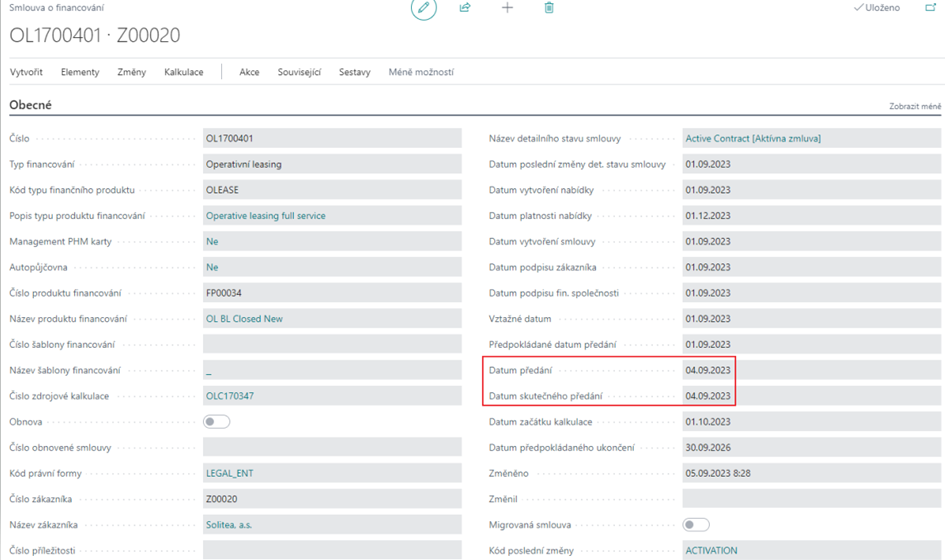Open the Kalkulace menu
This screenshot has width=945, height=560.
[x=184, y=72]
